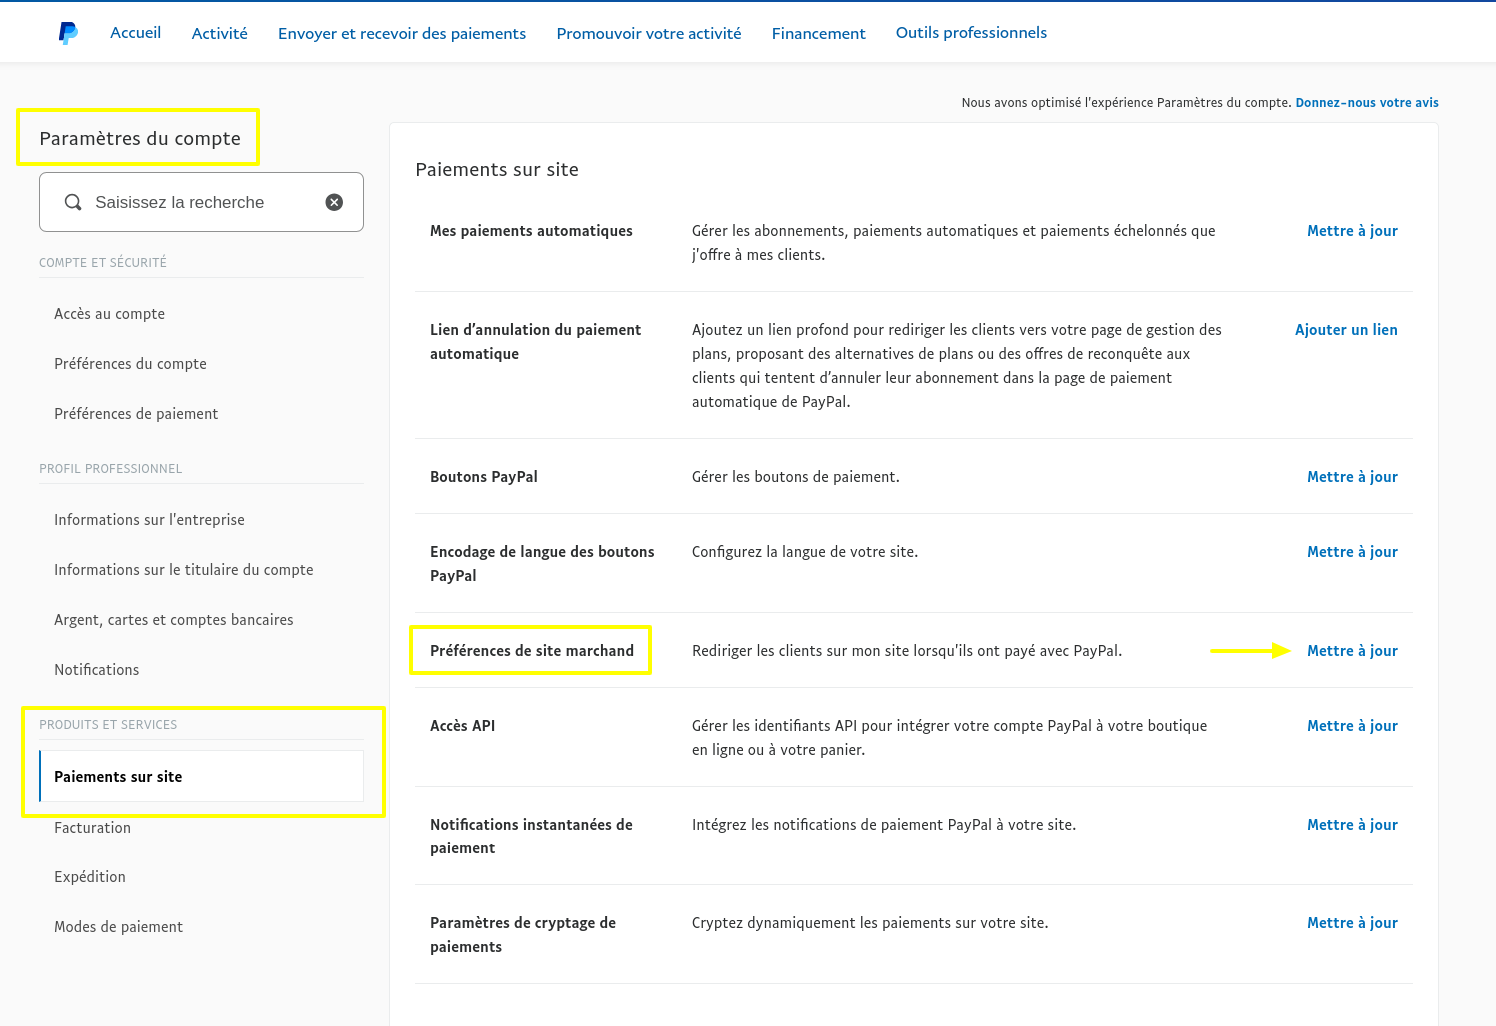
Task: Update the Boutons PayPal settings
Action: (1352, 476)
